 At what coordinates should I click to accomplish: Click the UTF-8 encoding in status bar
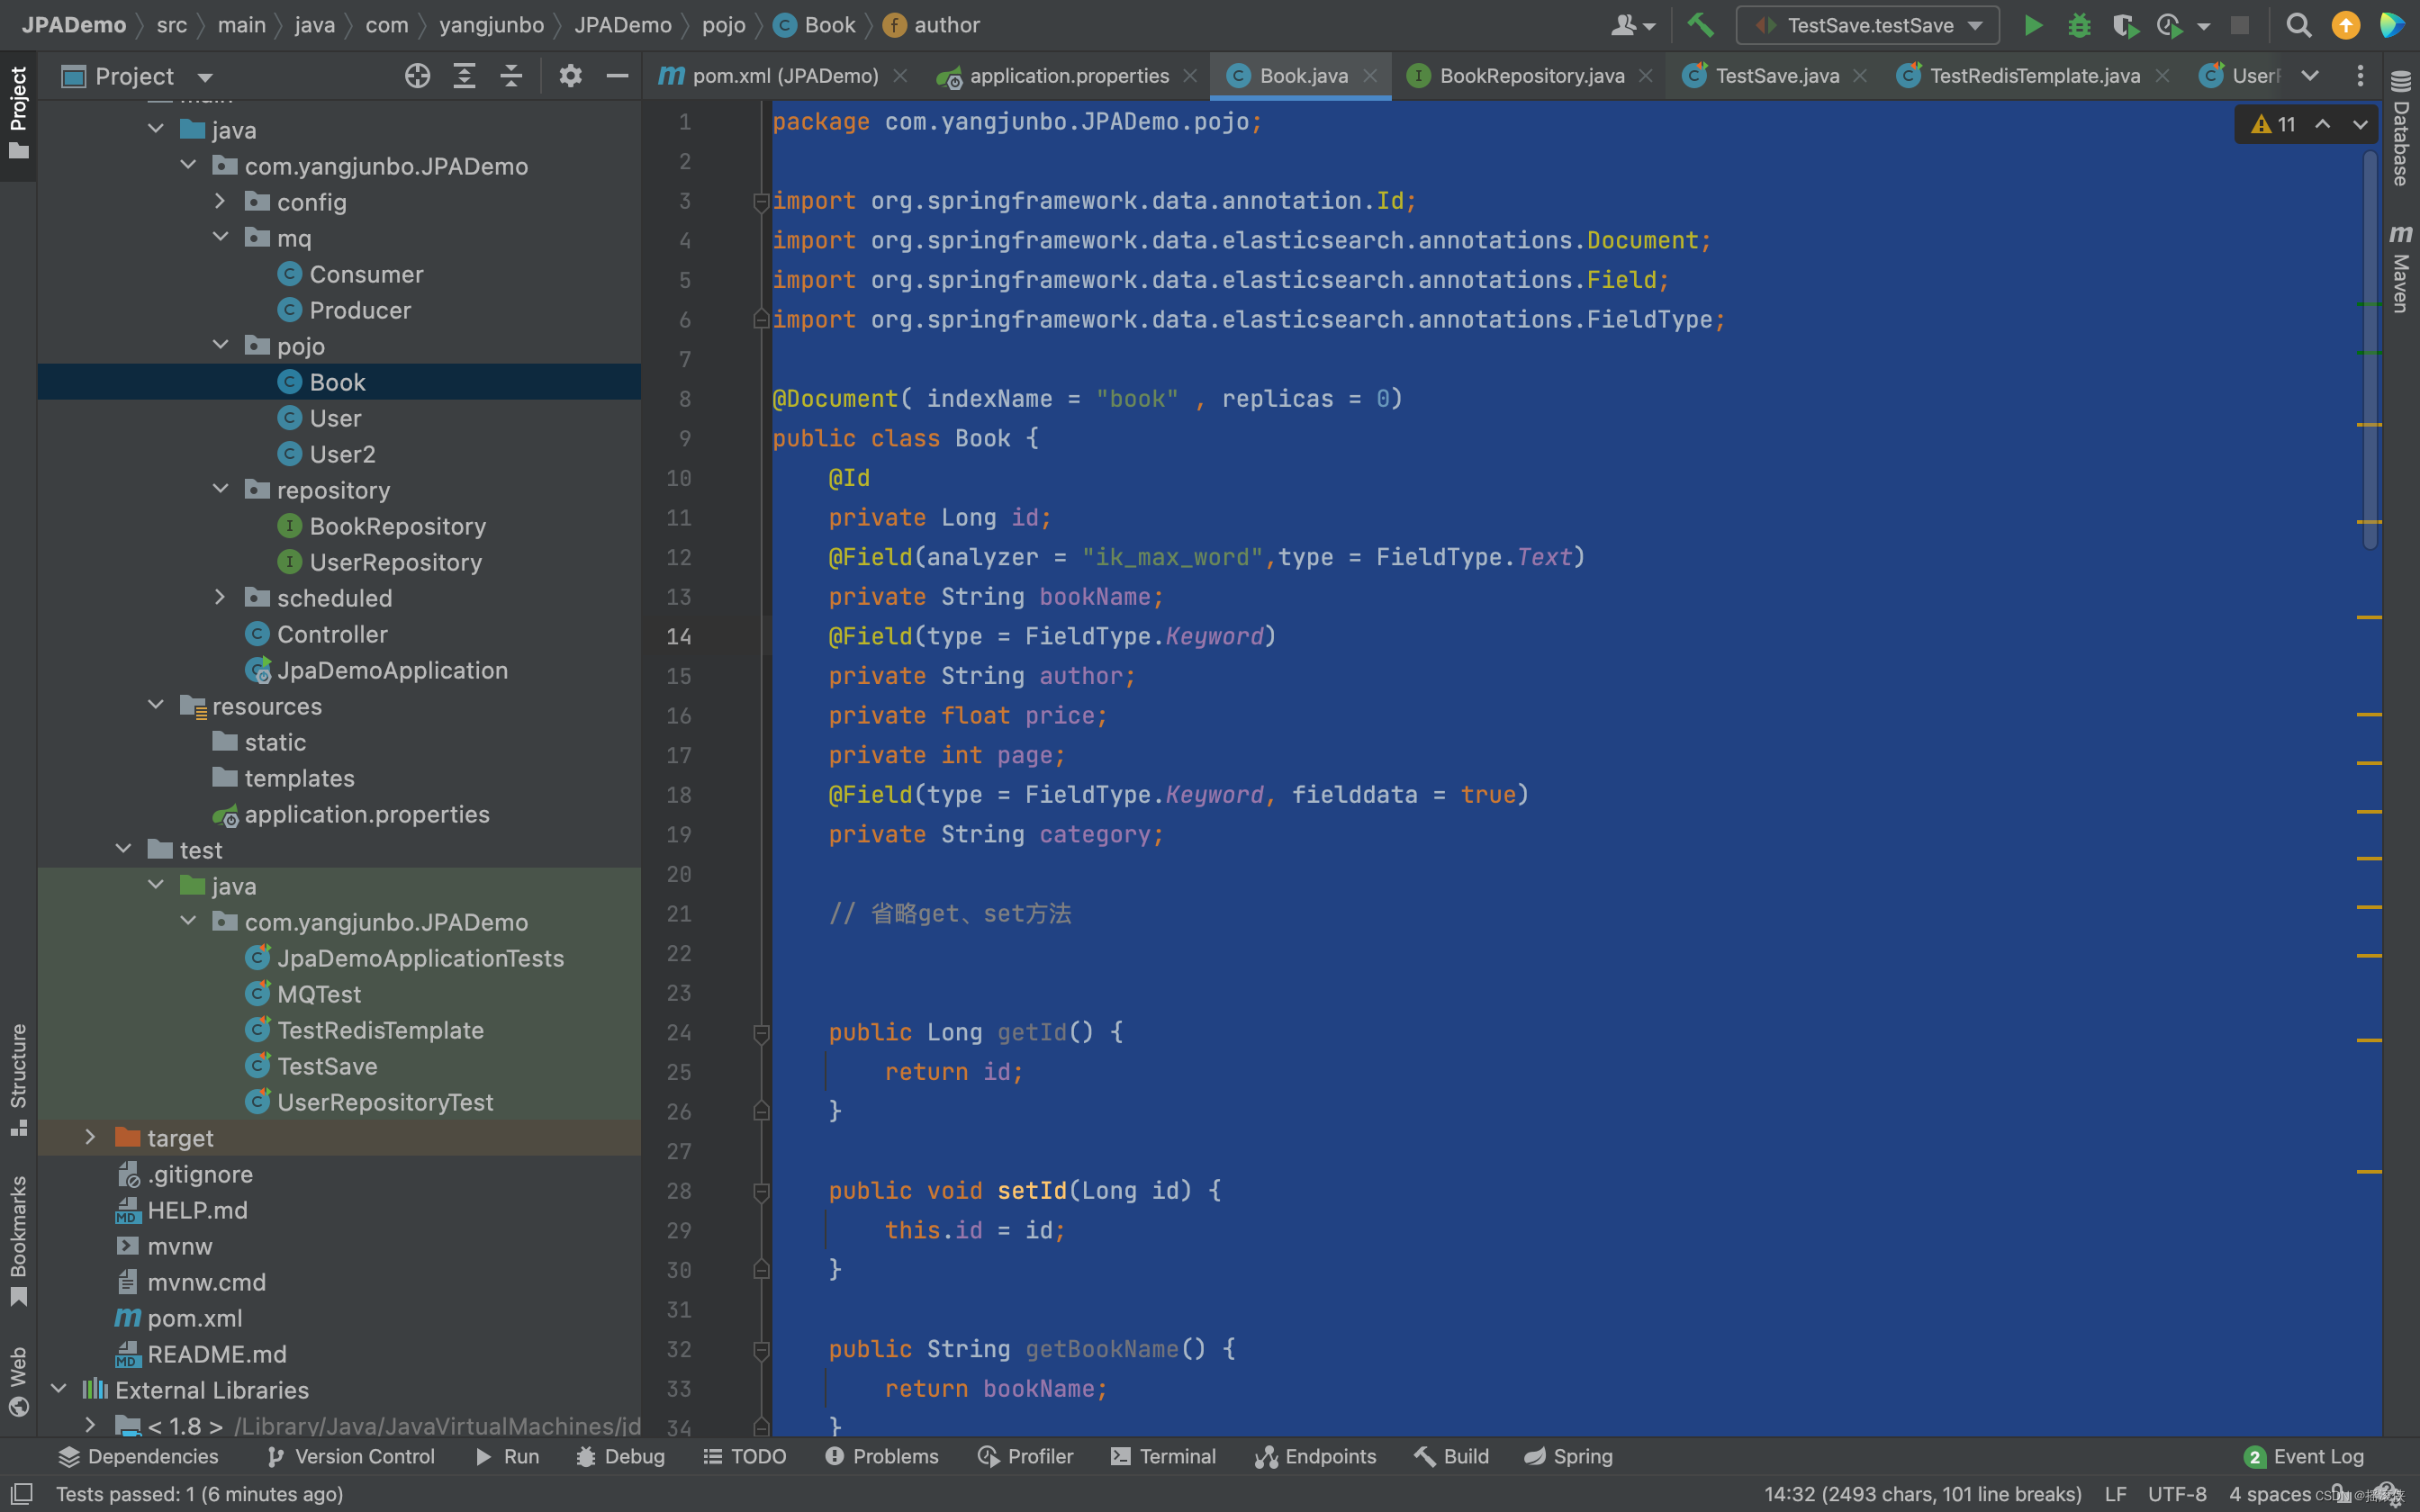tap(2177, 1494)
